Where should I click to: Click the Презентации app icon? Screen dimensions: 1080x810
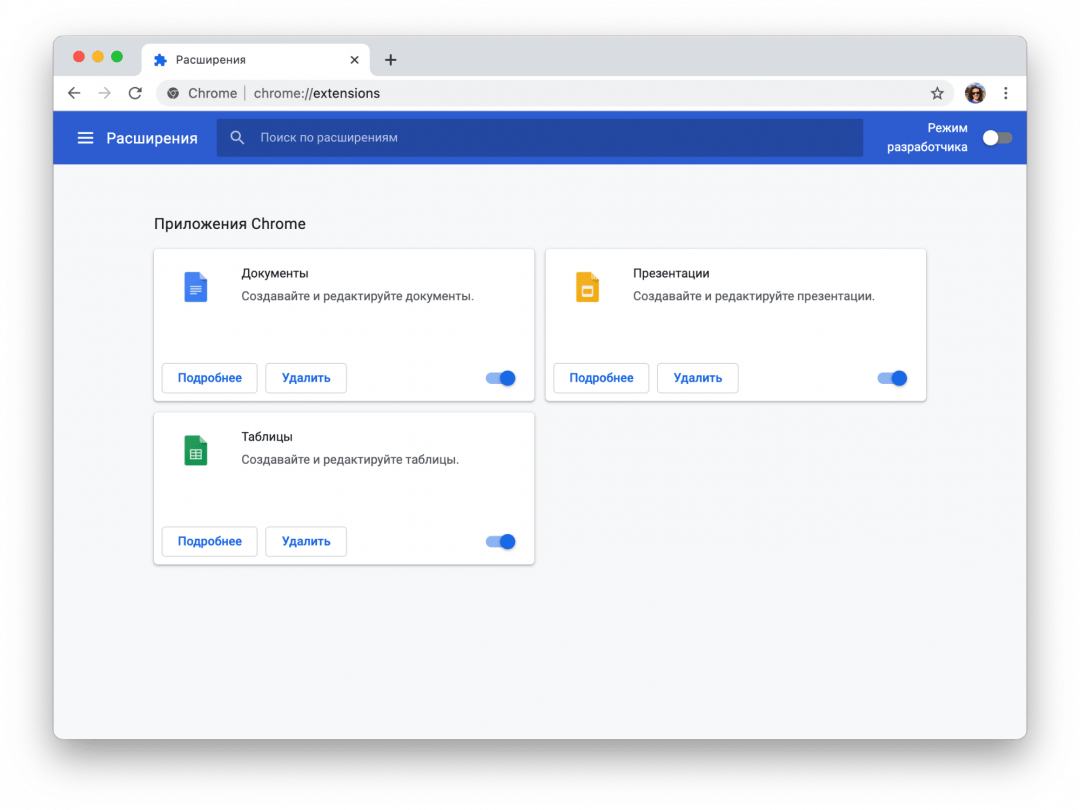[587, 287]
